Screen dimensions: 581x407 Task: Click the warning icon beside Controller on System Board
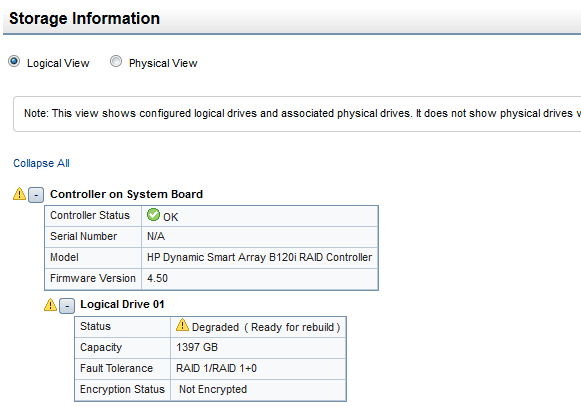click(x=19, y=193)
